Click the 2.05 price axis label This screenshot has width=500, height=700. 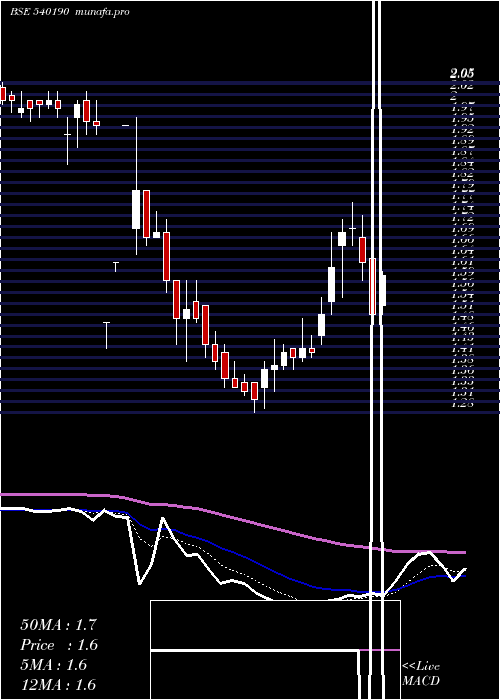(x=462, y=73)
